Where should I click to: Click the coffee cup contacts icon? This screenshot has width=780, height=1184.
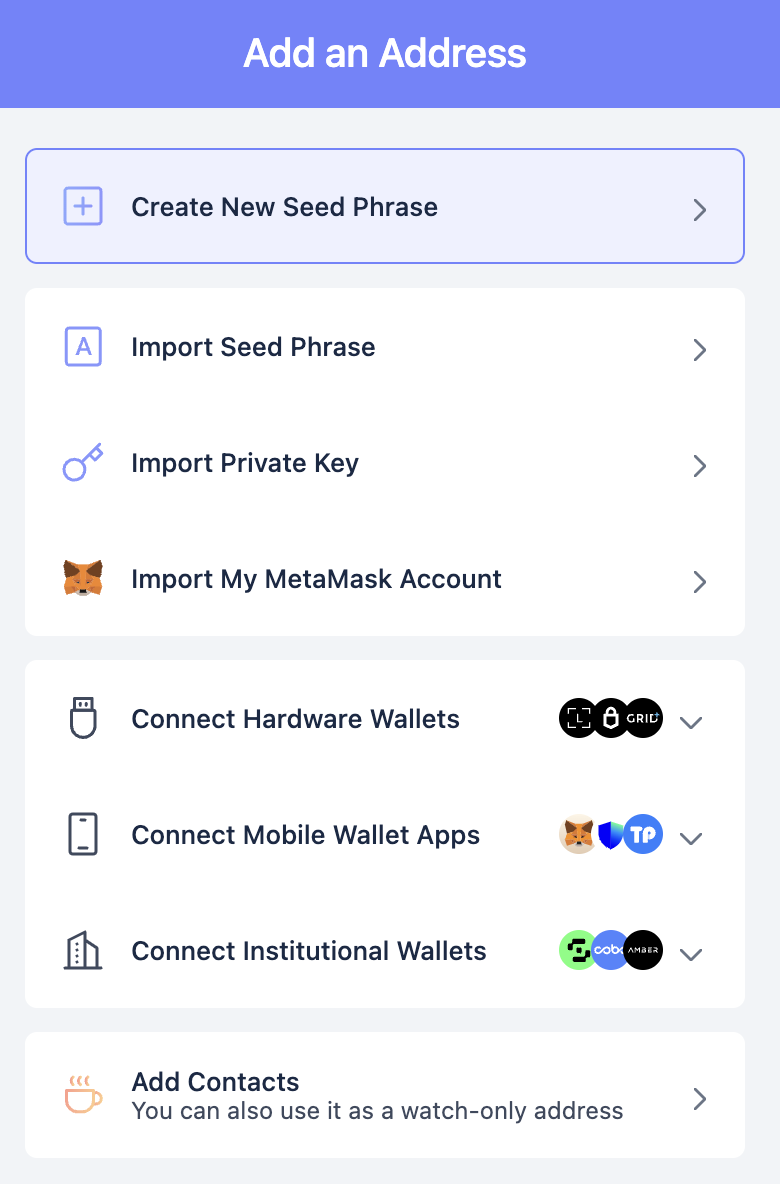coord(82,1094)
